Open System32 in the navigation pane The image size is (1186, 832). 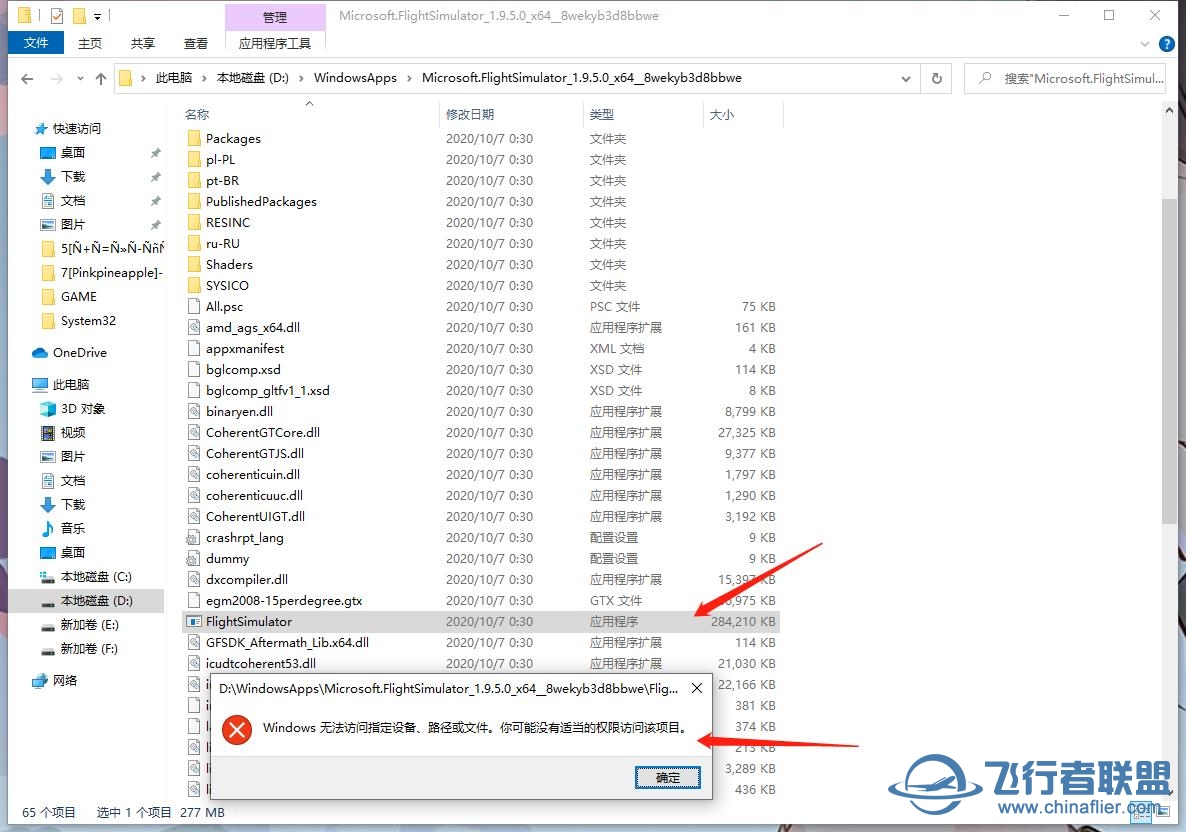[88, 321]
